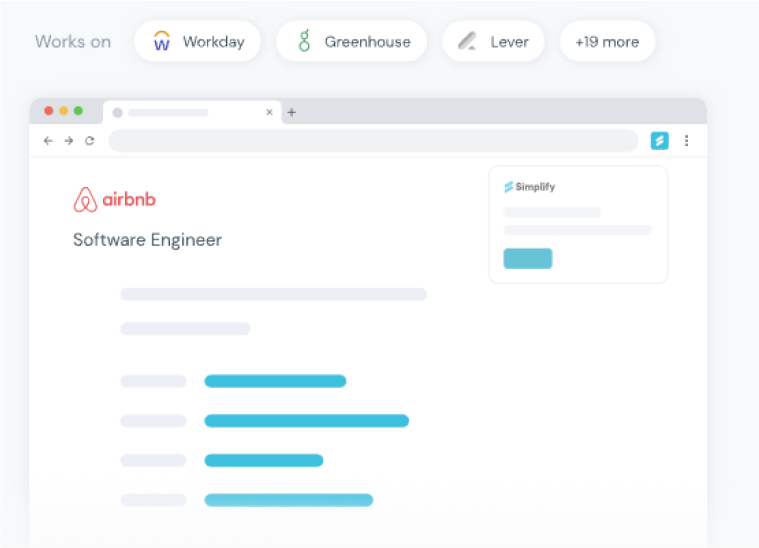Viewport: 759px width, 548px height.
Task: Open the browser three-dot menu
Action: coord(686,141)
